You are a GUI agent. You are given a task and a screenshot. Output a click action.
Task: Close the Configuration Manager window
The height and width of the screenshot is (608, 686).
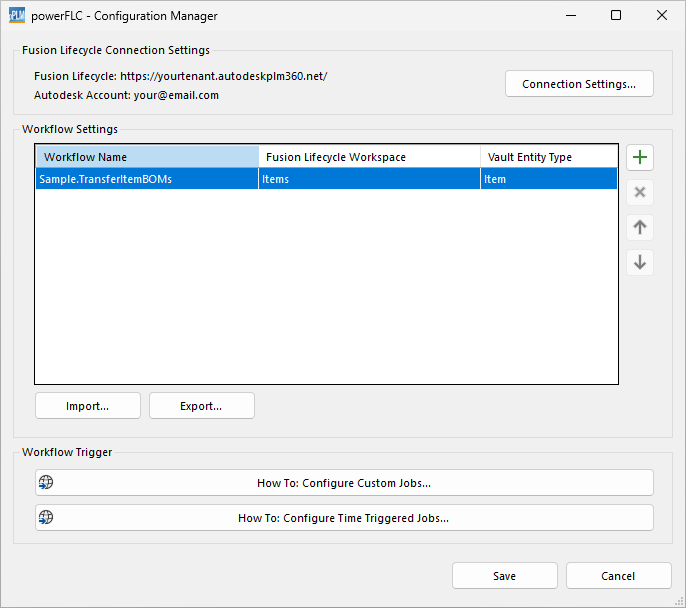[x=662, y=16]
